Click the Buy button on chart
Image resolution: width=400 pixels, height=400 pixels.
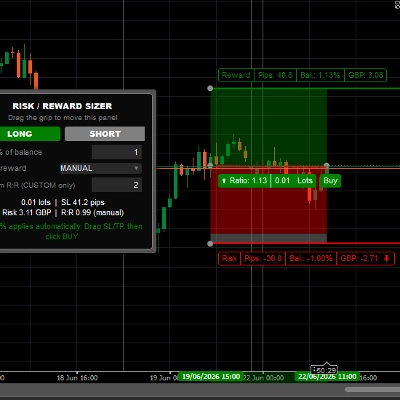tap(330, 181)
